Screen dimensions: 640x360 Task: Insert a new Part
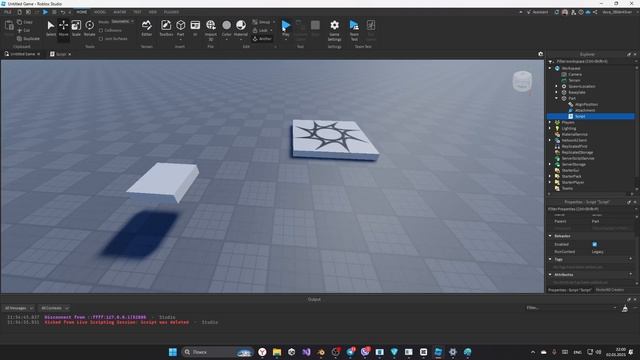pos(180,28)
